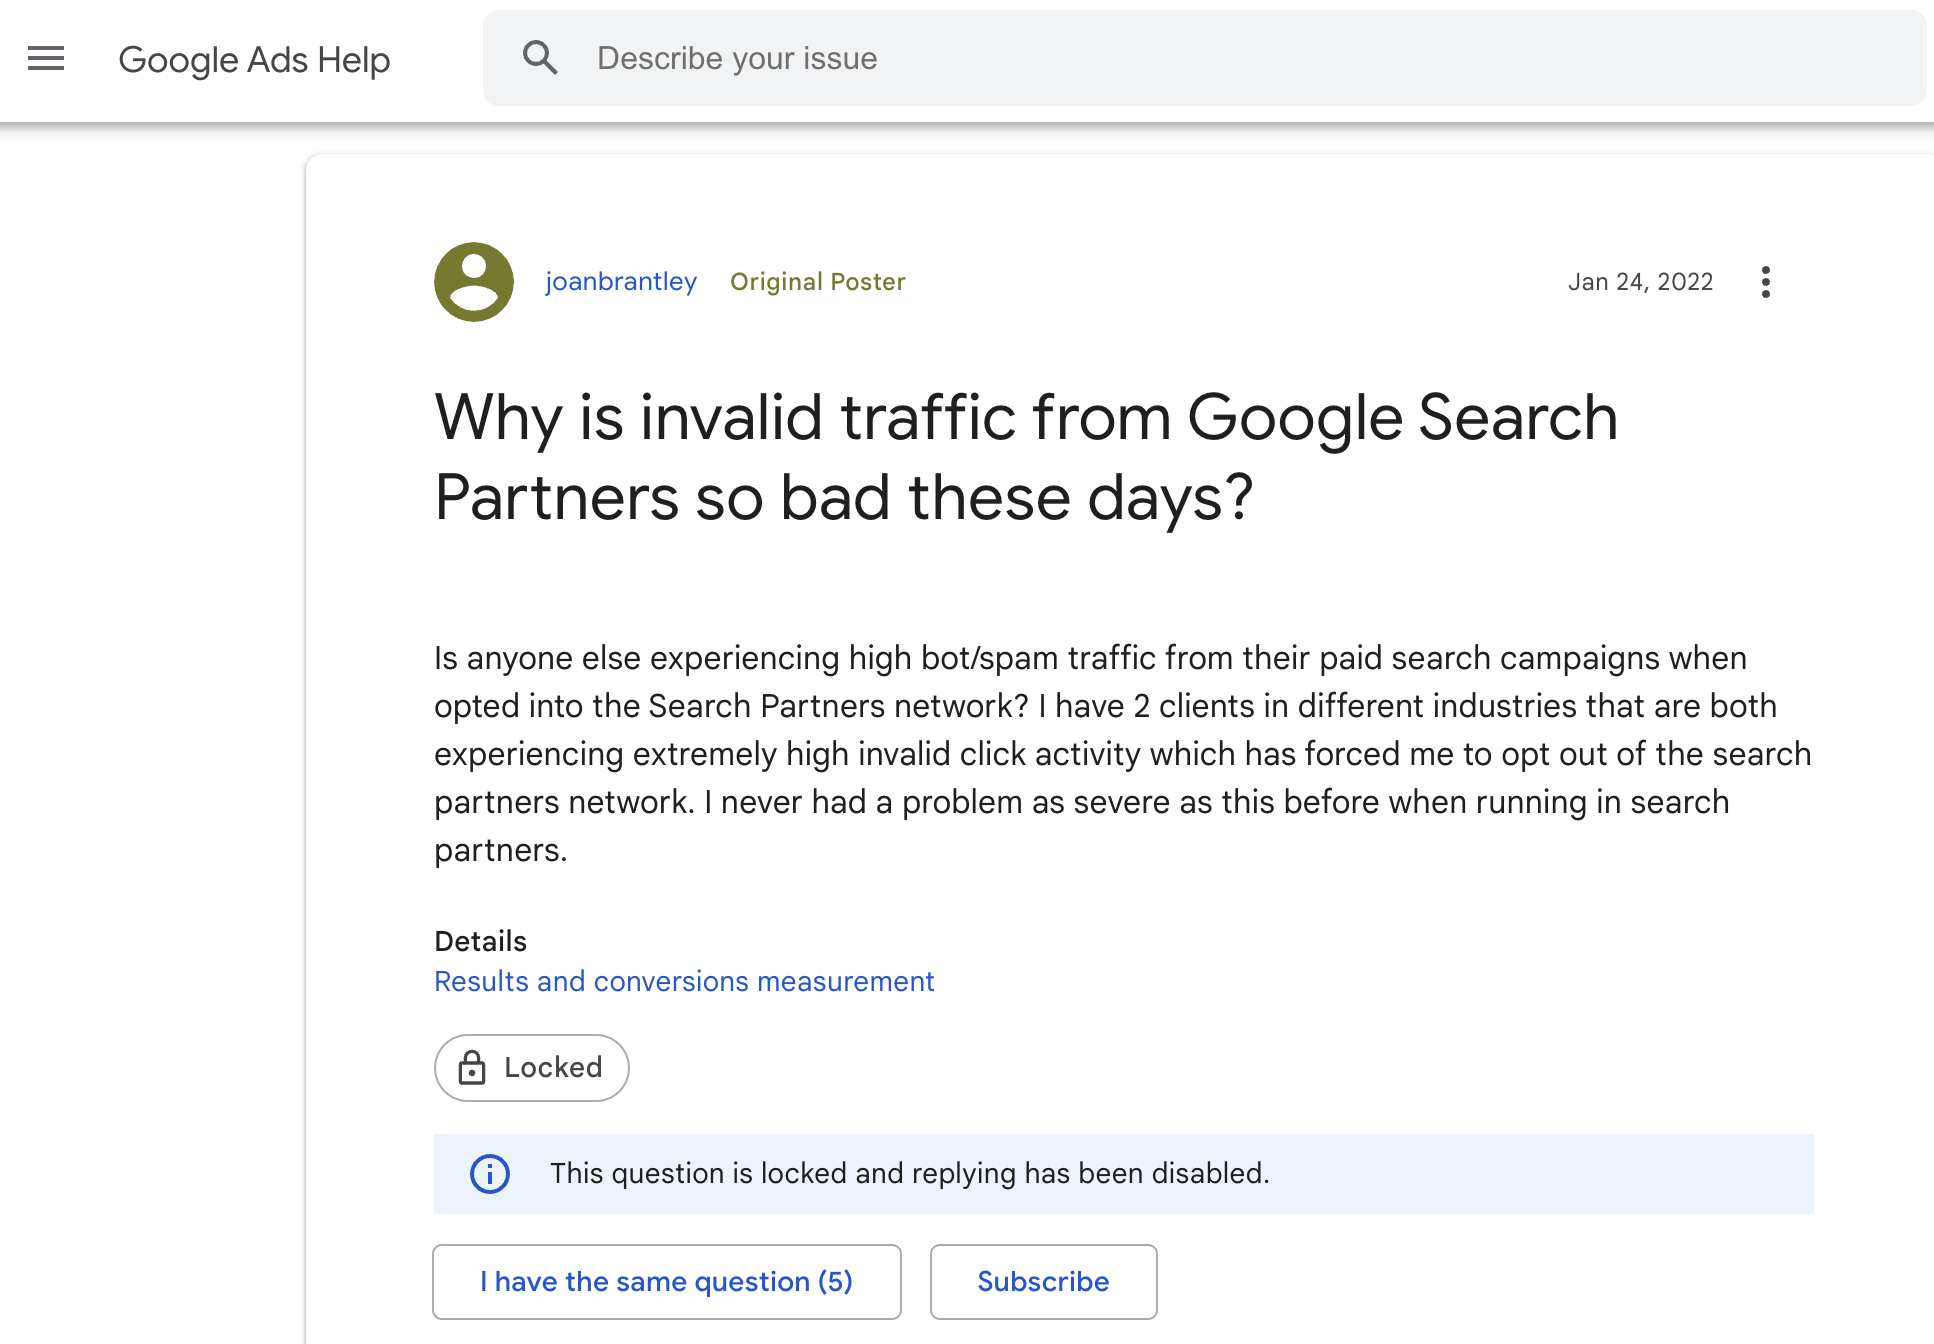Click joanbrantley's profile avatar

click(x=474, y=282)
